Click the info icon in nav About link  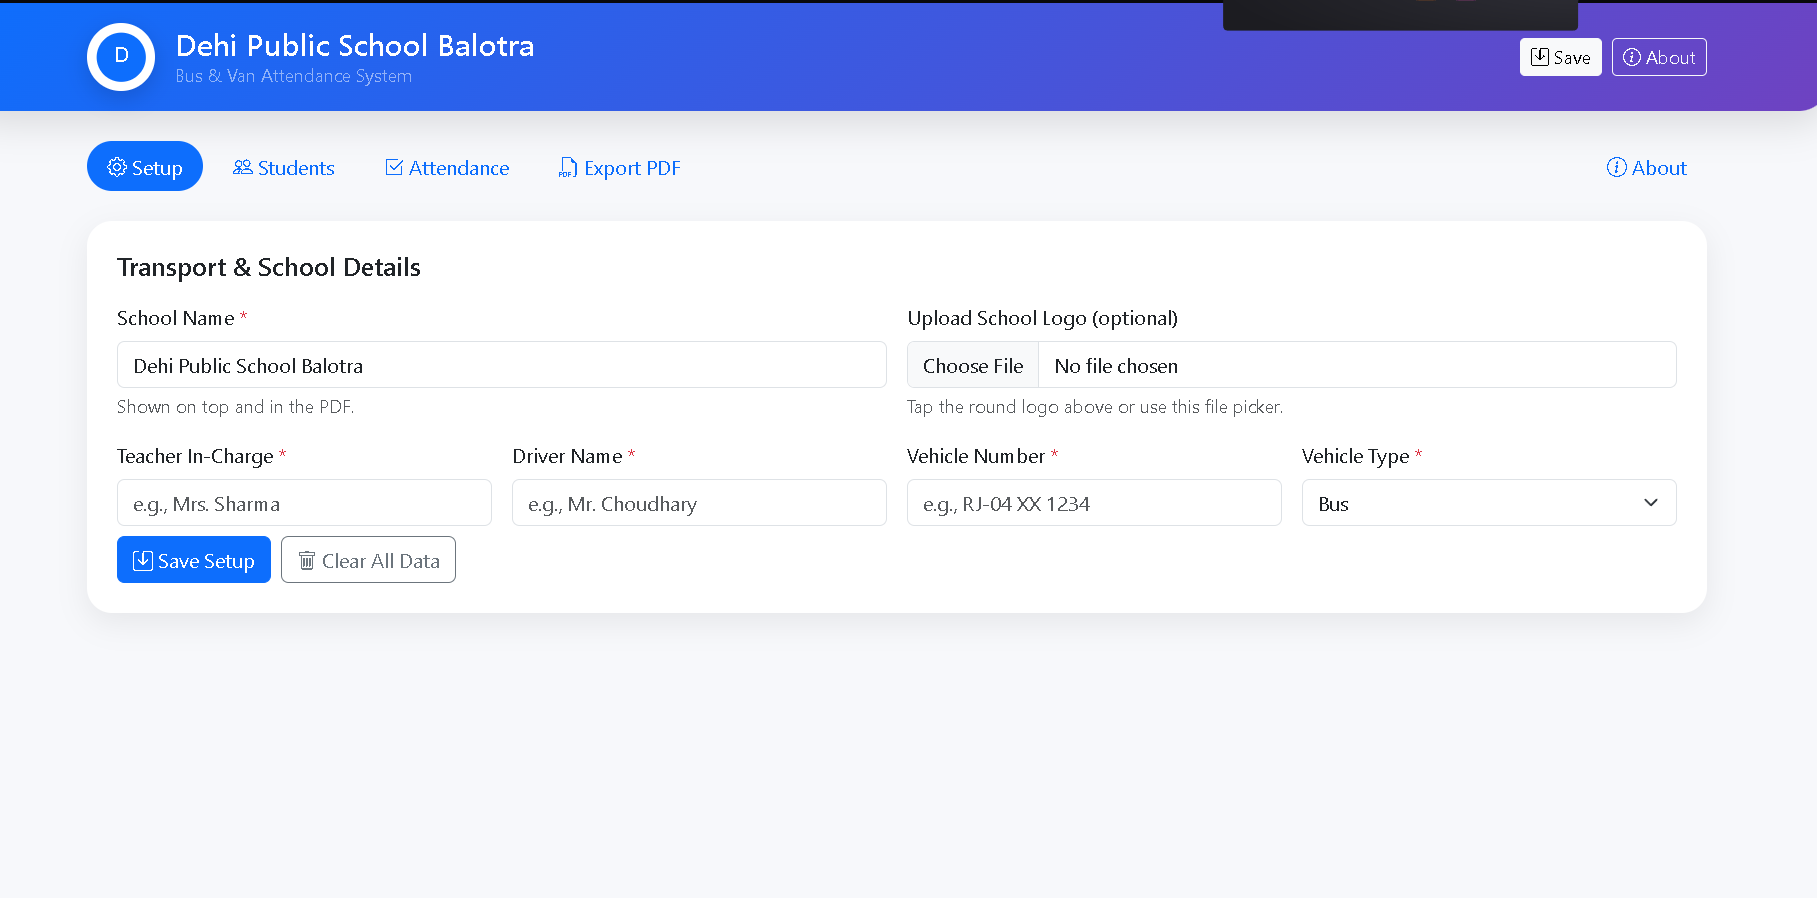(1616, 167)
